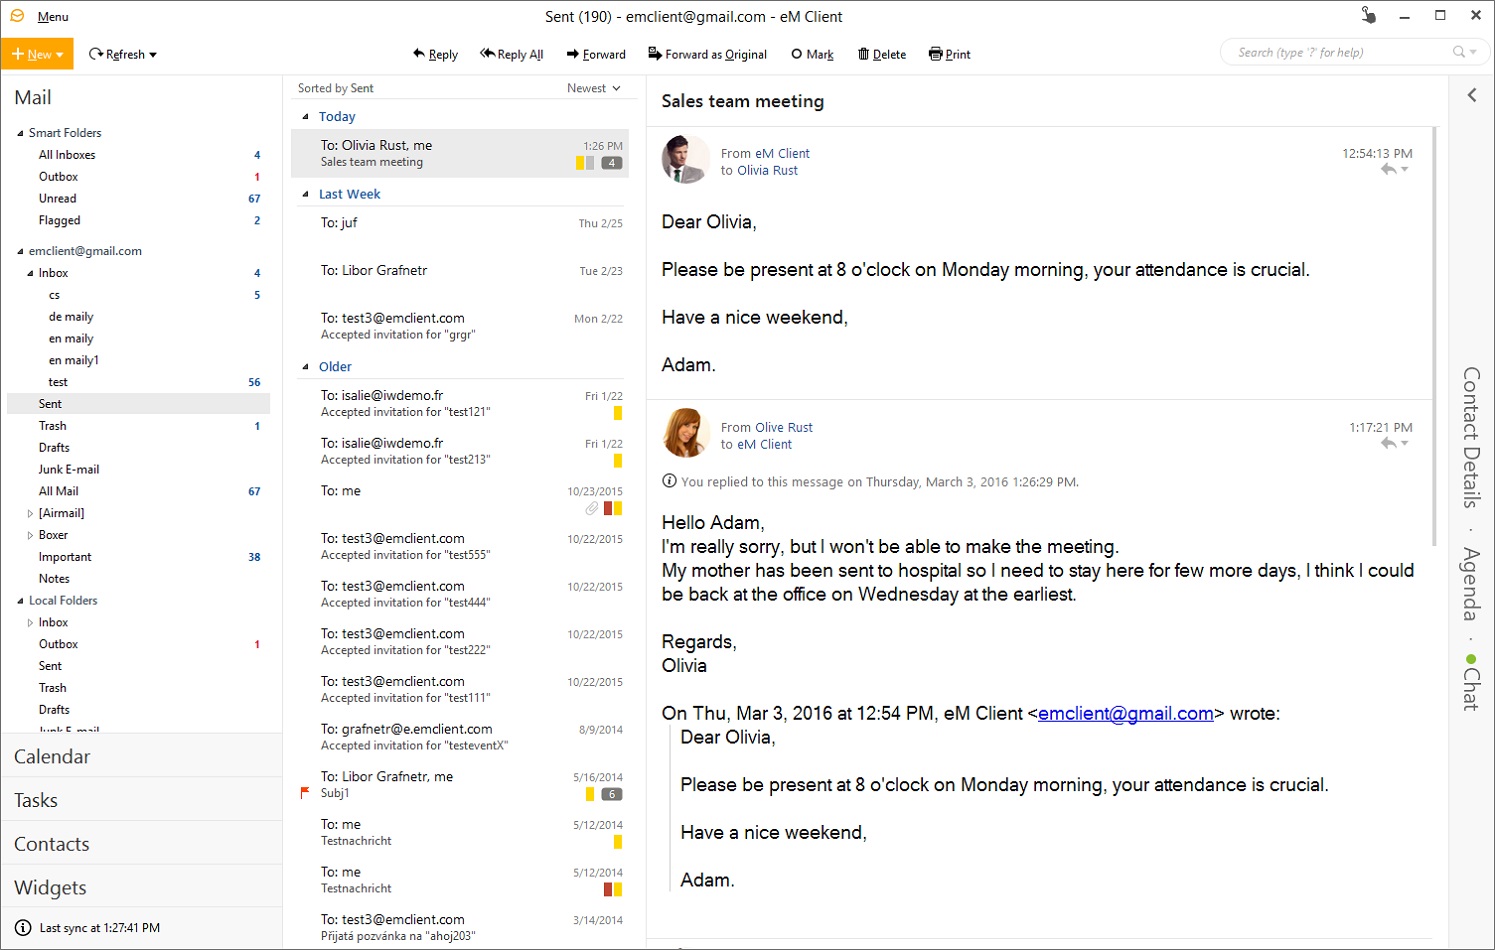The height and width of the screenshot is (950, 1495).
Task: Open the Agenda sidebar tab
Action: [1471, 583]
